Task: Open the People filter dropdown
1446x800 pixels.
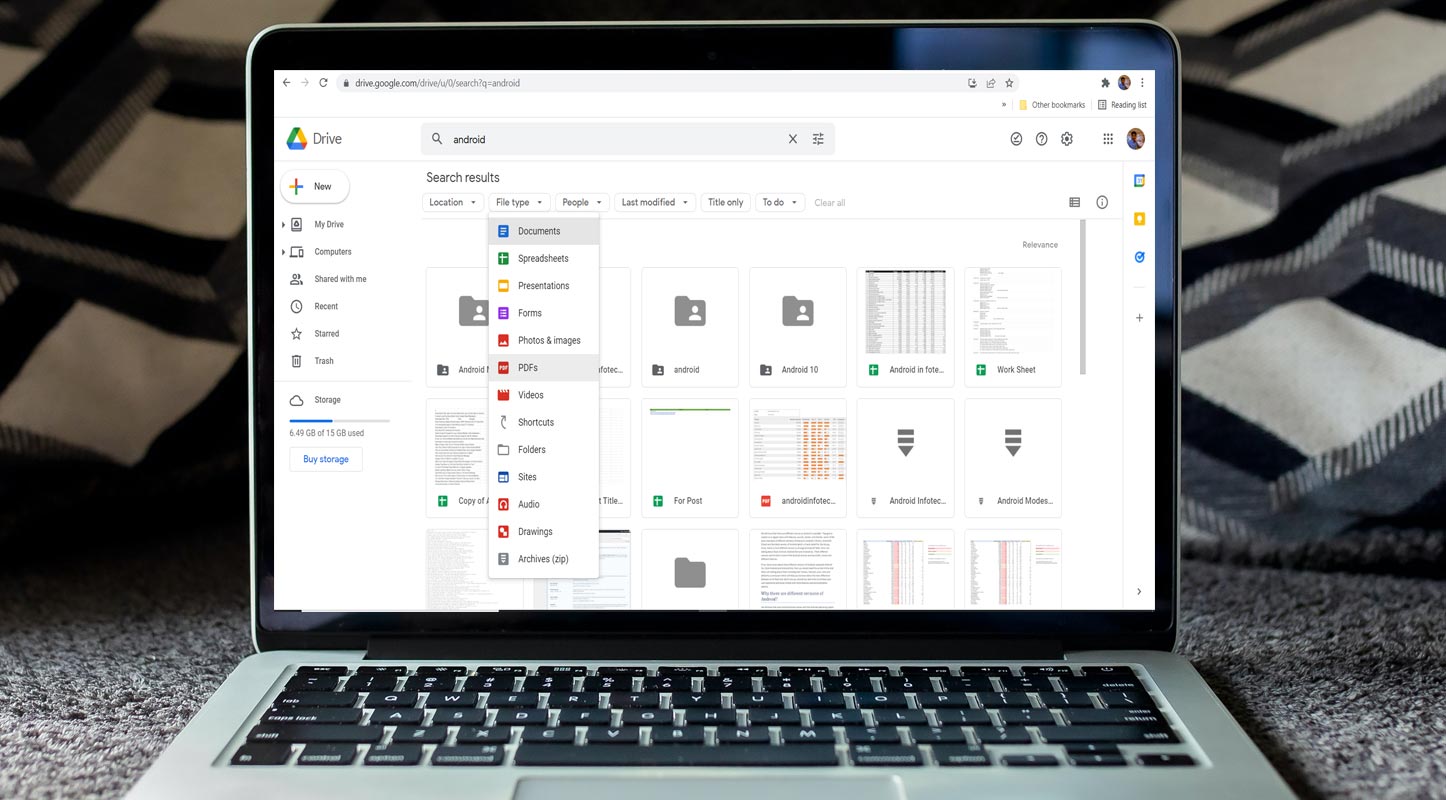Action: tap(582, 202)
